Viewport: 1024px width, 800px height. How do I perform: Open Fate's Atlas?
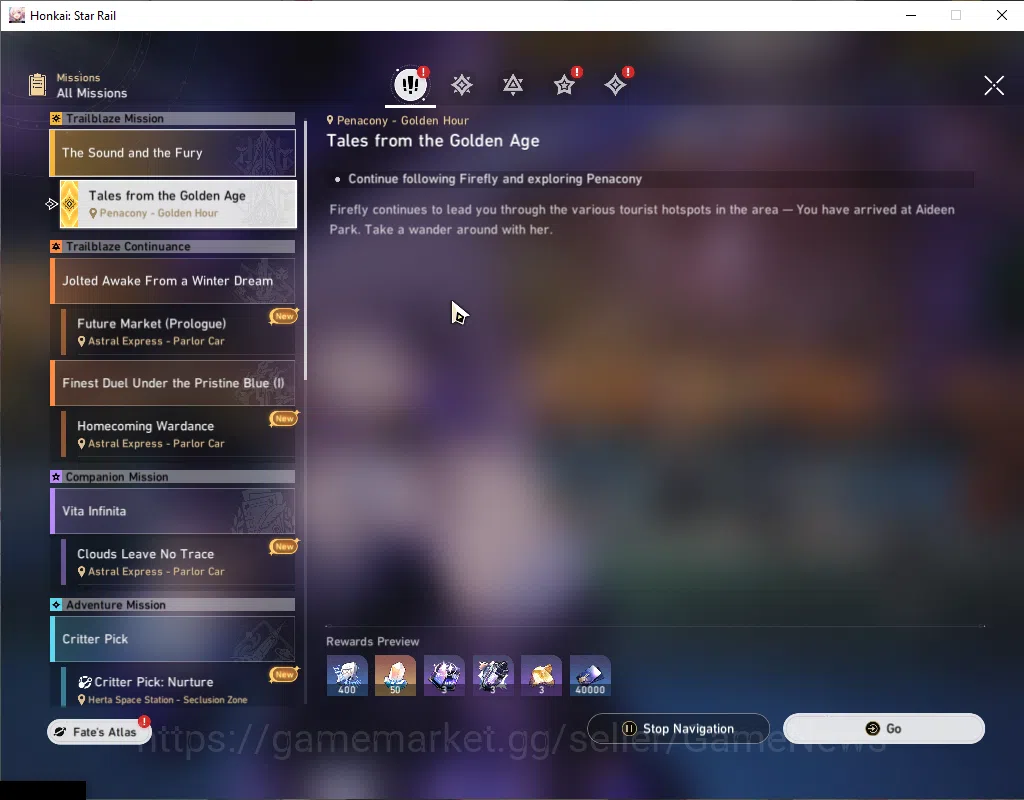coord(99,732)
